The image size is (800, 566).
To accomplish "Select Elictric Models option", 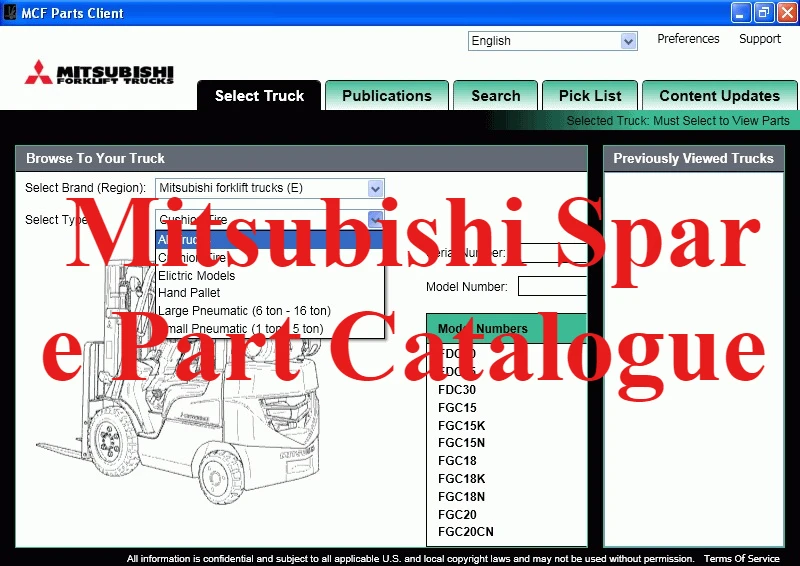I will (270, 276).
